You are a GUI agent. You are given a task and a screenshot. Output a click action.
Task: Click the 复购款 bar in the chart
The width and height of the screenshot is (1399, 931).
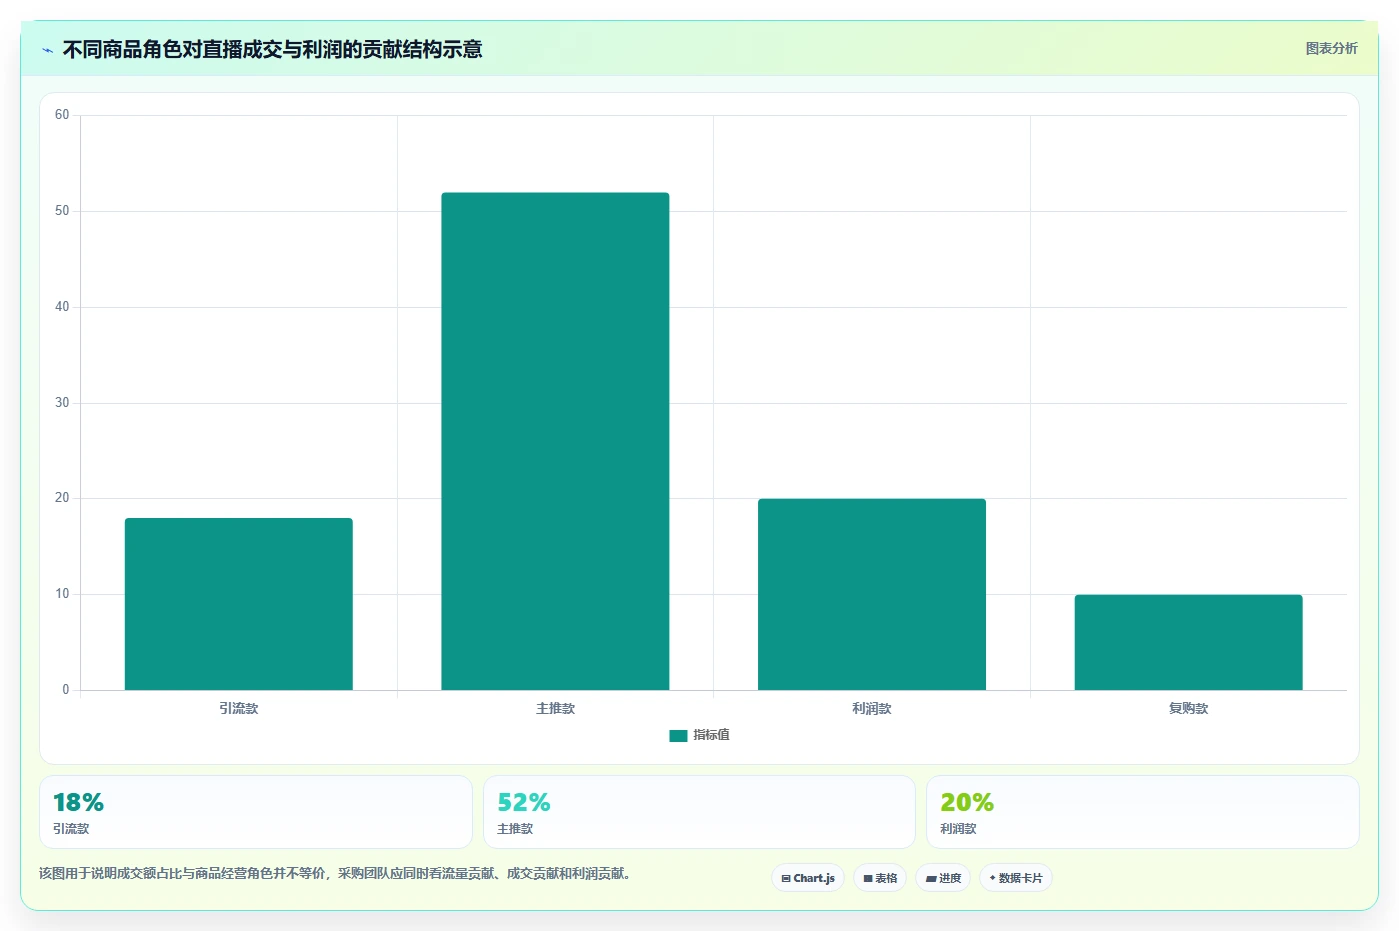click(x=1188, y=642)
